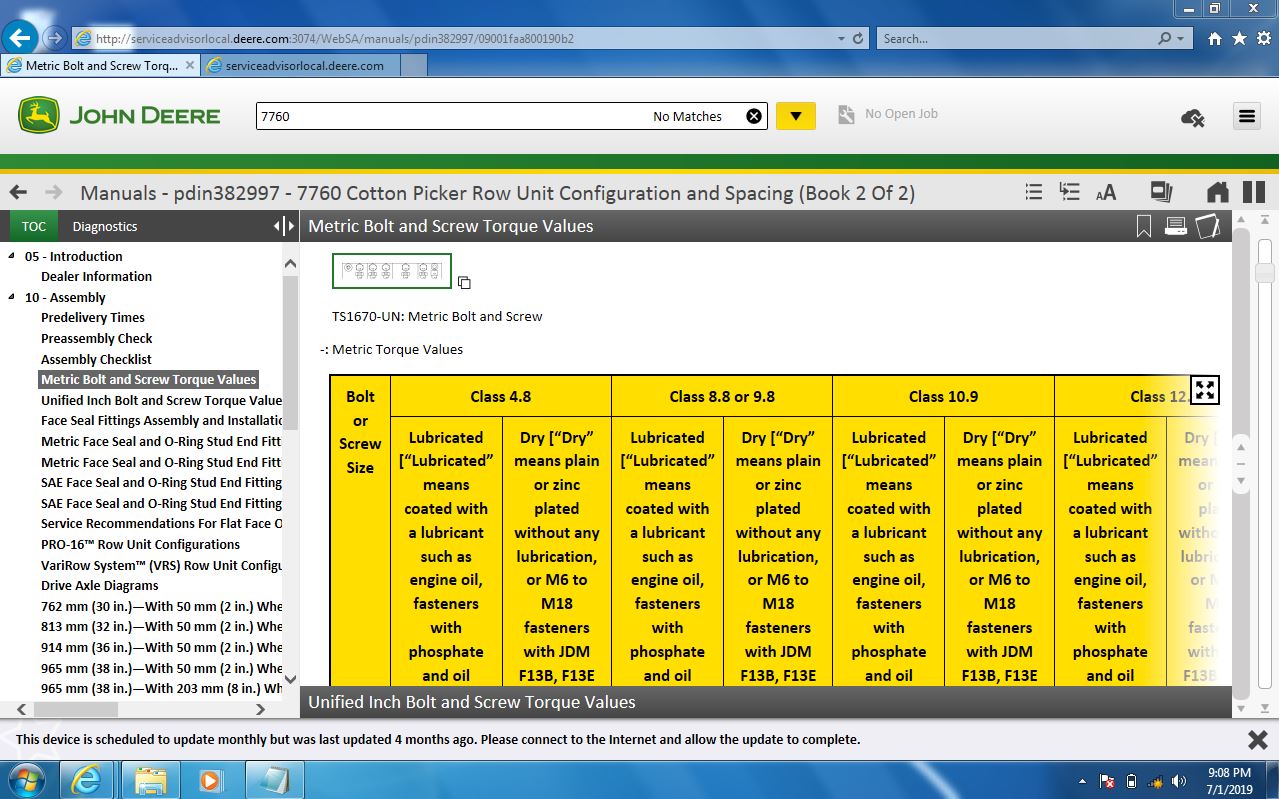This screenshot has height=799, width=1279.
Task: Navigate forward in the manual
Action: 53,193
